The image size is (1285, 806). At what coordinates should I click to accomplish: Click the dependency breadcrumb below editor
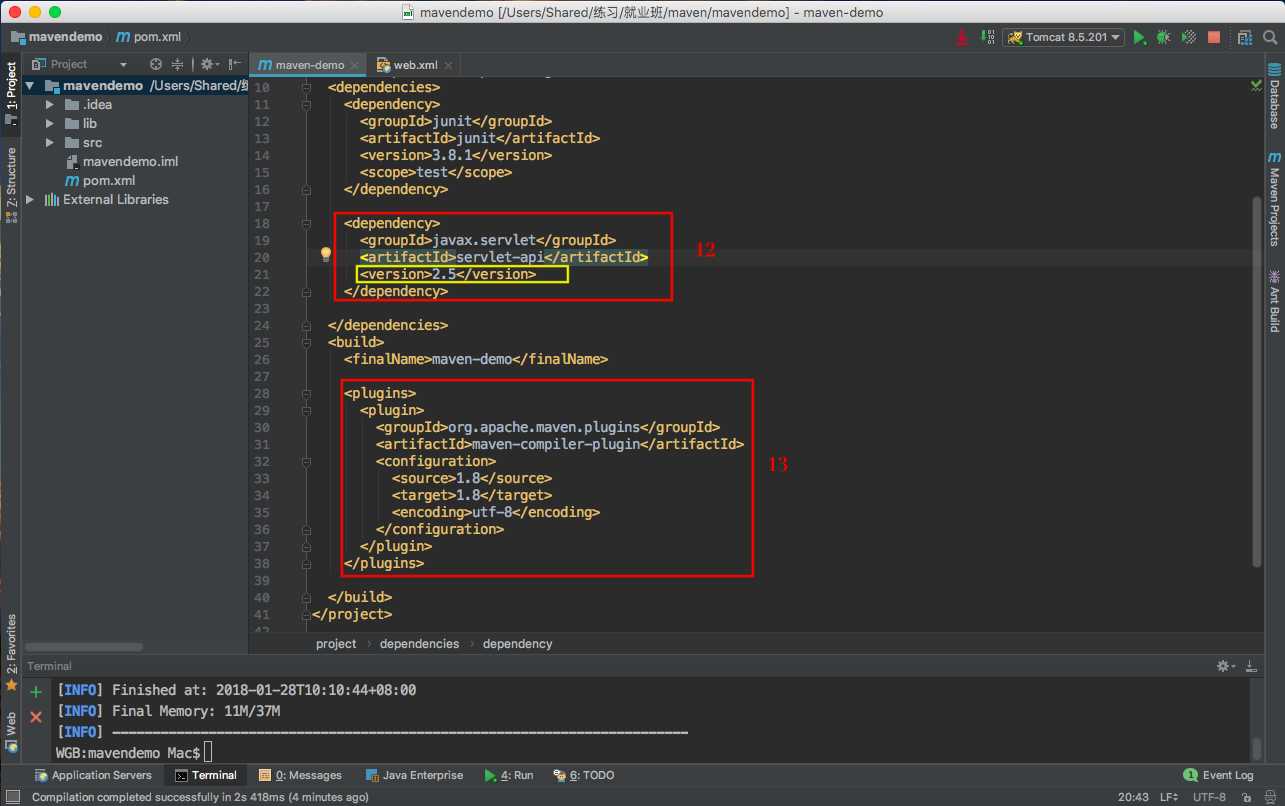tap(517, 644)
